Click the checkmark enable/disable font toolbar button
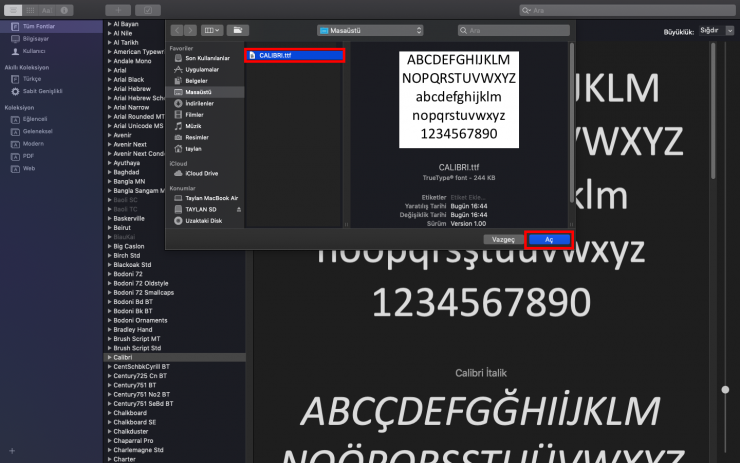740x463 pixels. coord(148,10)
